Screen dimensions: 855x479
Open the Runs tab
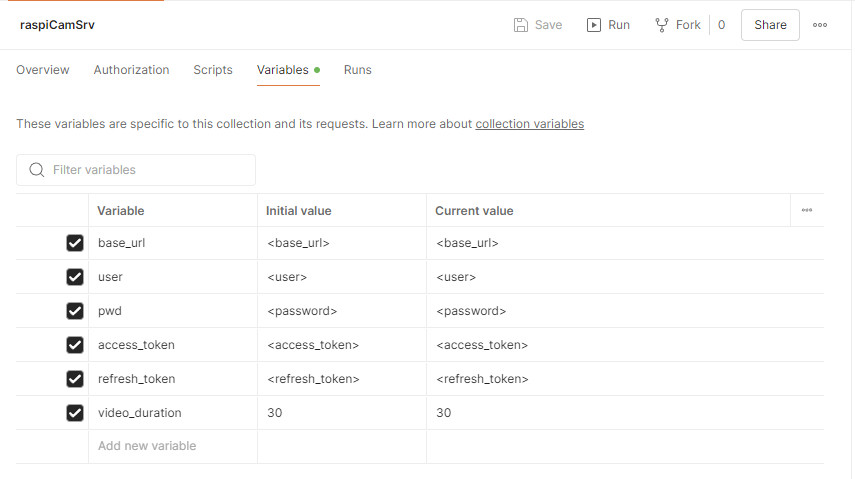[357, 70]
